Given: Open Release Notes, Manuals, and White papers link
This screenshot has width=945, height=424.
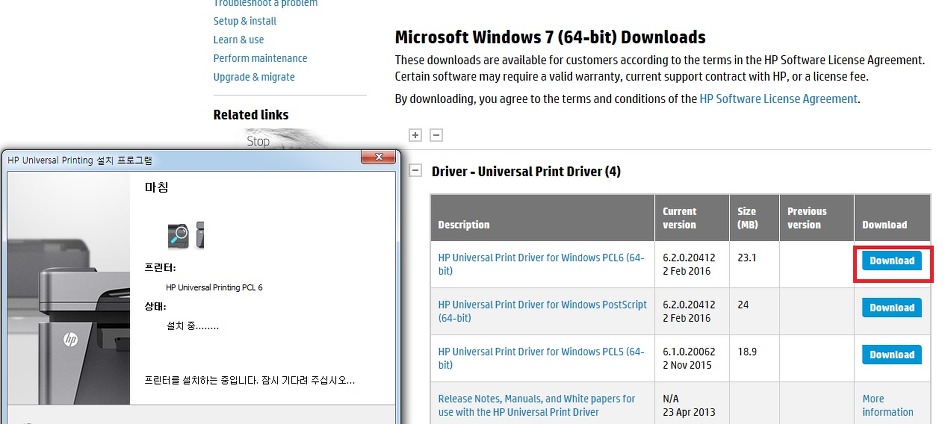Looking at the screenshot, I should pos(536,405).
